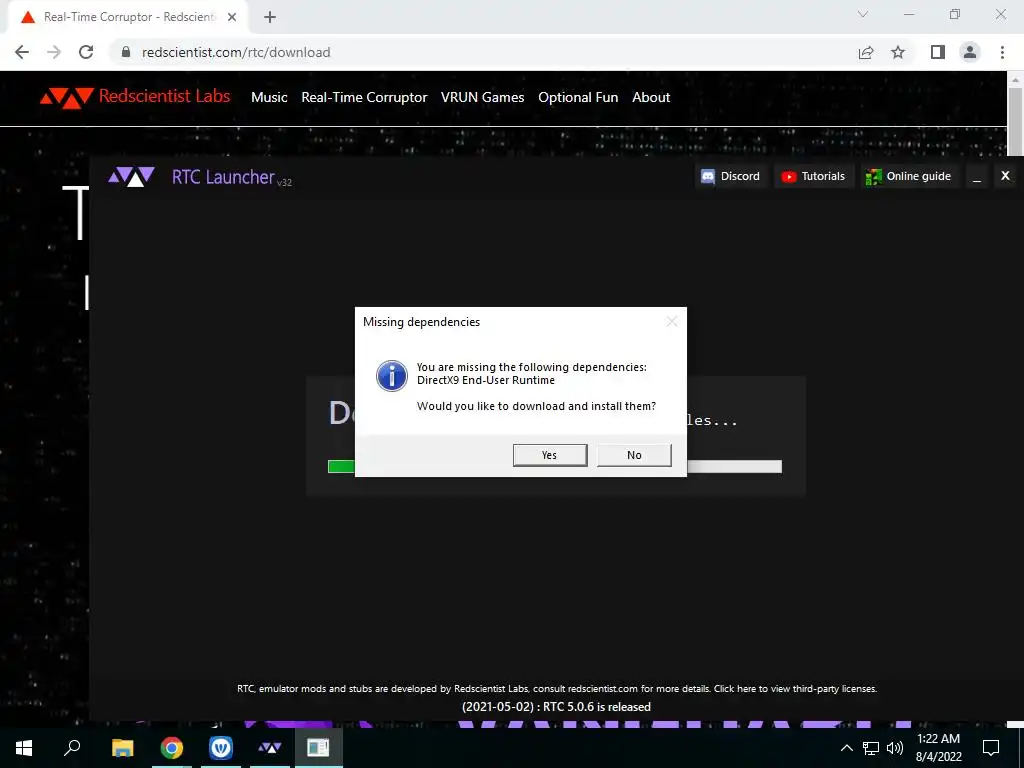Click the last active taskbar app icon
This screenshot has height=768, width=1024.
tap(319, 748)
